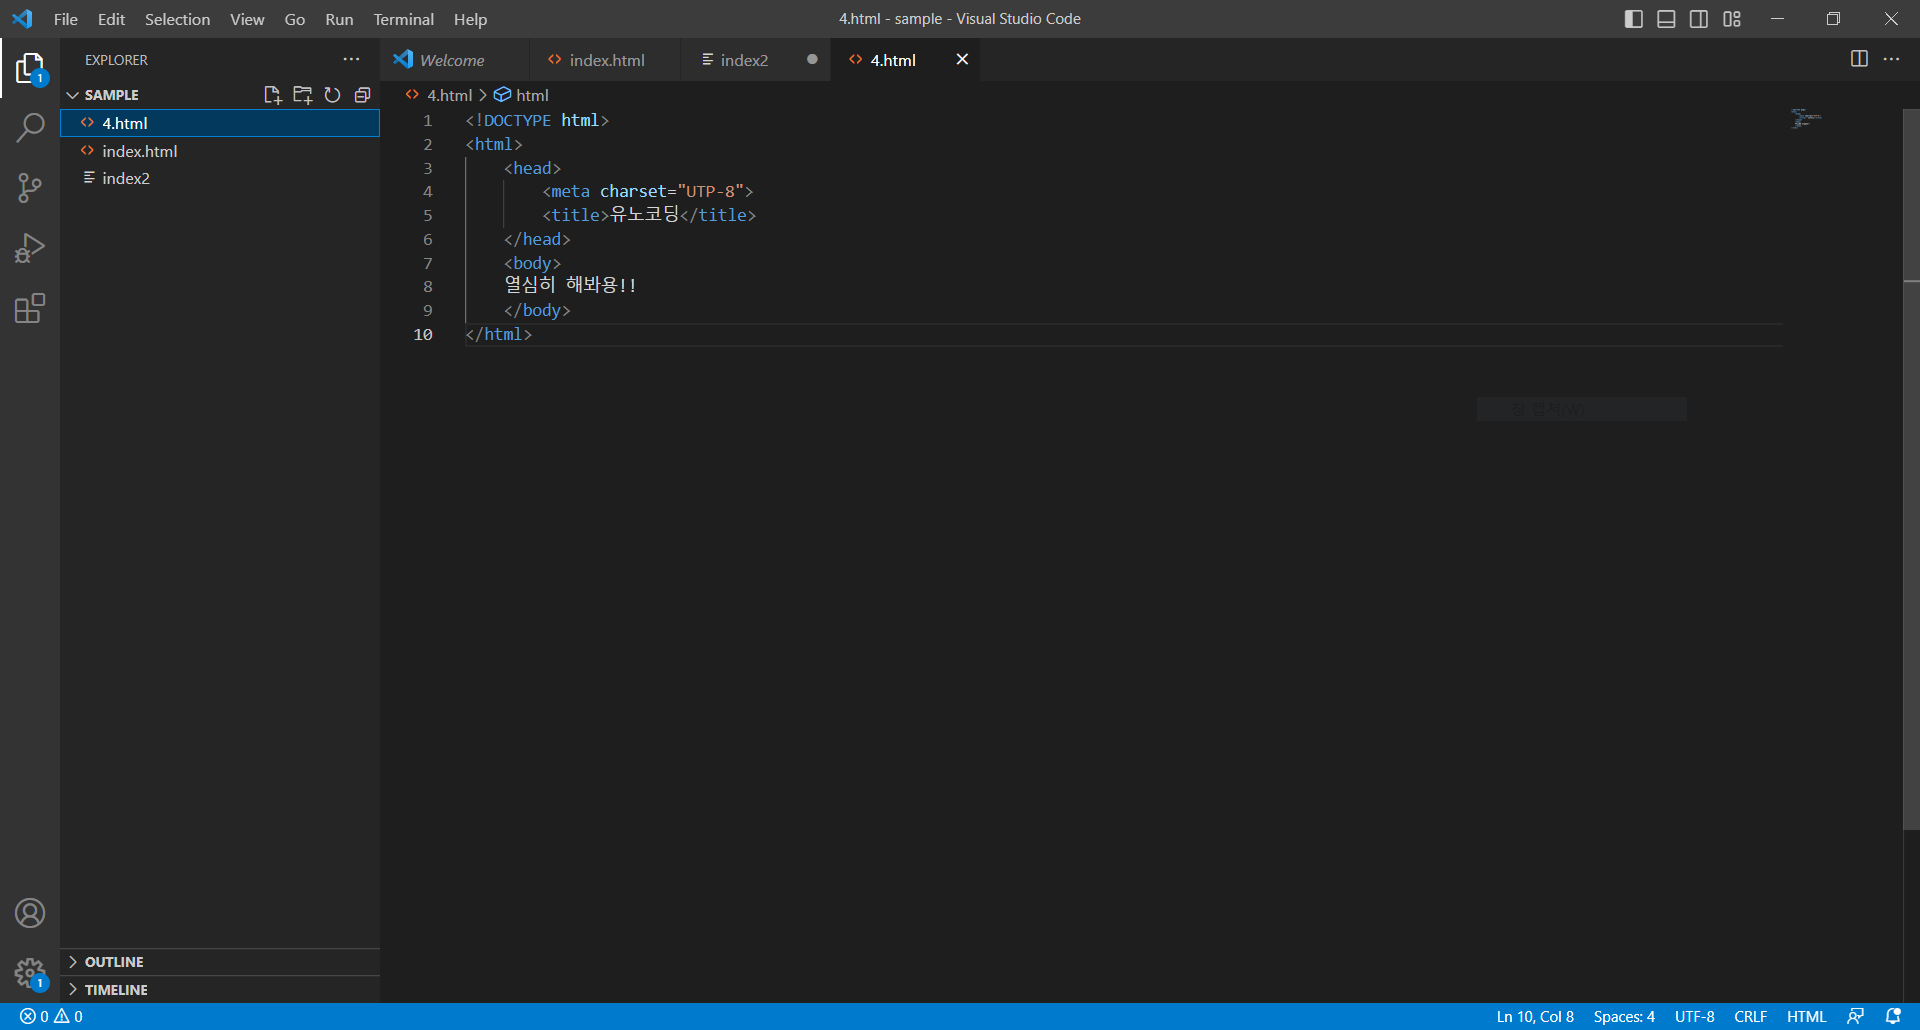Place cursor on line 4 meta charset

(x=648, y=191)
